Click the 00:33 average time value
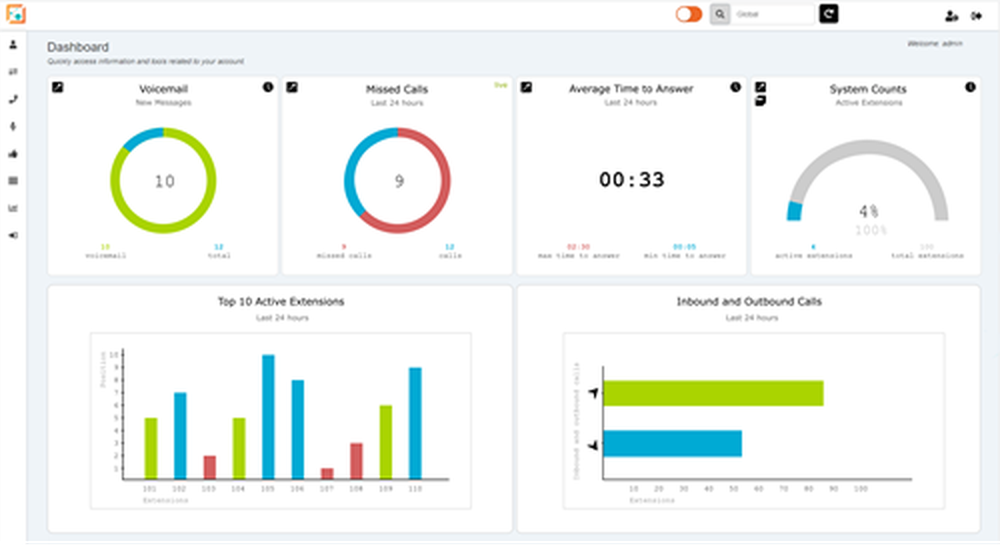Screen dimensions: 1000x546 coord(631,180)
